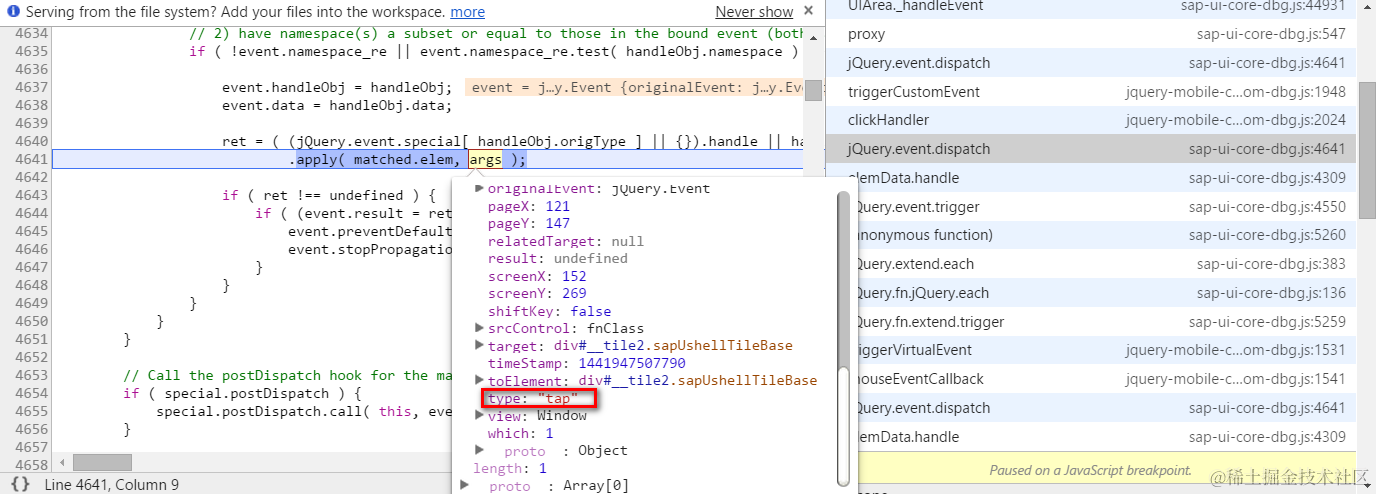The width and height of the screenshot is (1376, 494).
Task: Expand the target div#__tile2 property
Action: click(x=479, y=345)
